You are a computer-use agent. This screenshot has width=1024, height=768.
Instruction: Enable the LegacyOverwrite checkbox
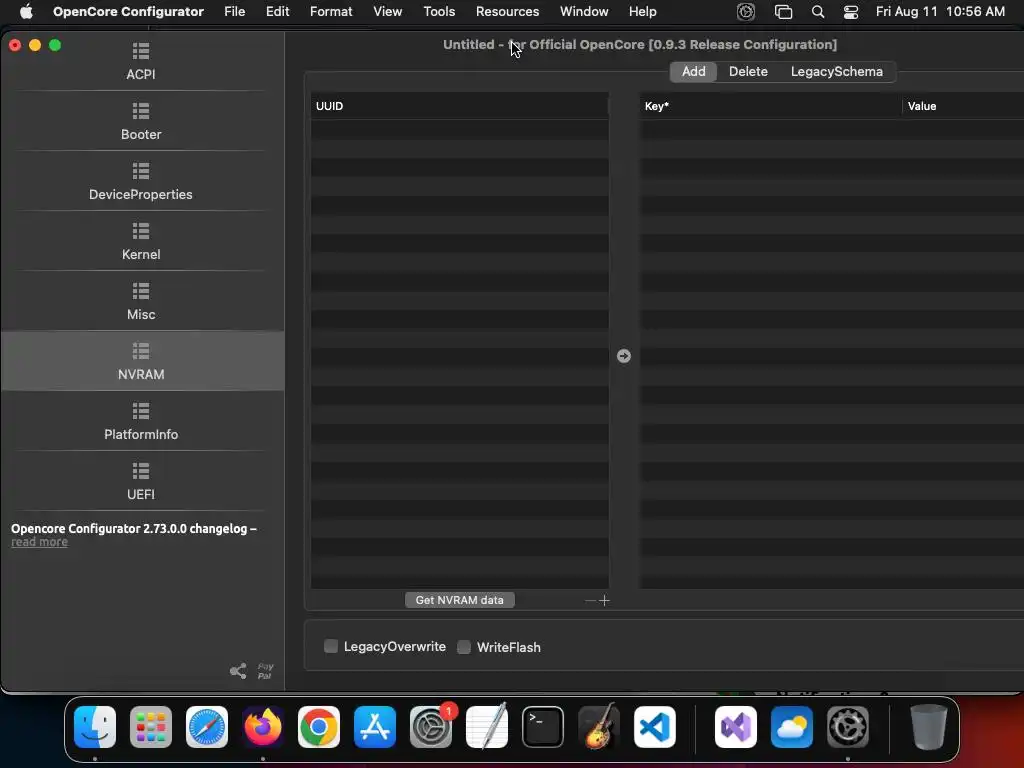[x=331, y=647]
